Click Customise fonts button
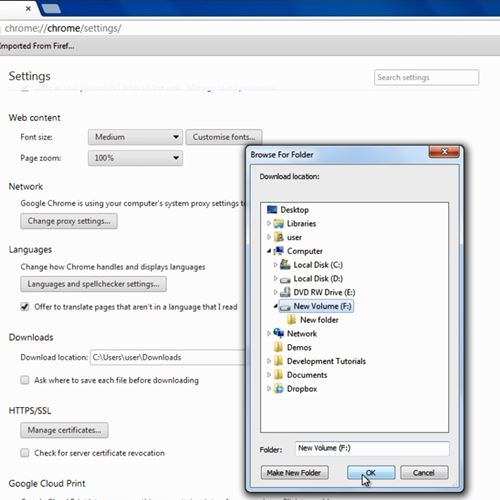500x500 pixels. pyautogui.click(x=224, y=137)
